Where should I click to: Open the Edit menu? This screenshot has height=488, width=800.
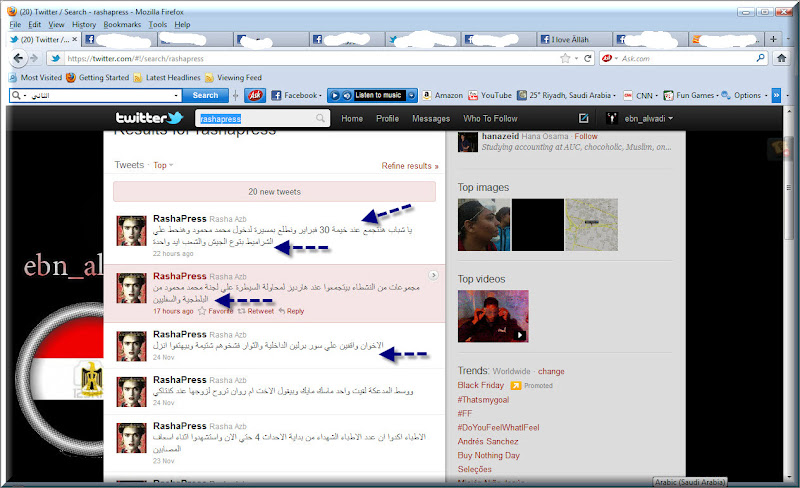point(35,25)
